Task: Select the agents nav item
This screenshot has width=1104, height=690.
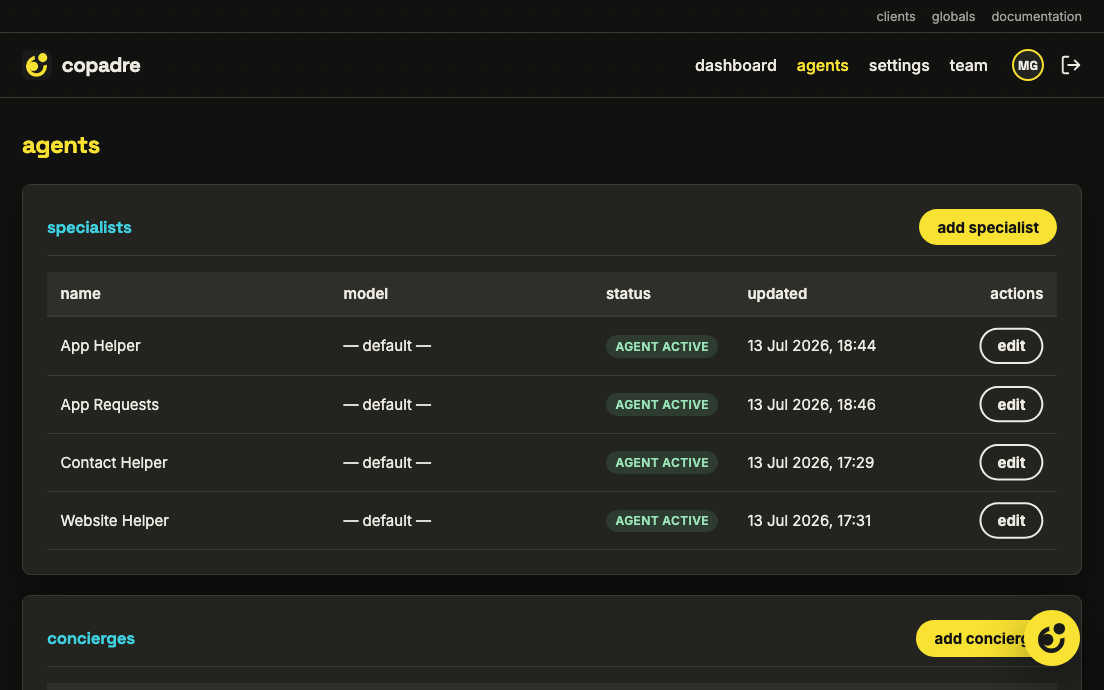Action: tap(822, 65)
